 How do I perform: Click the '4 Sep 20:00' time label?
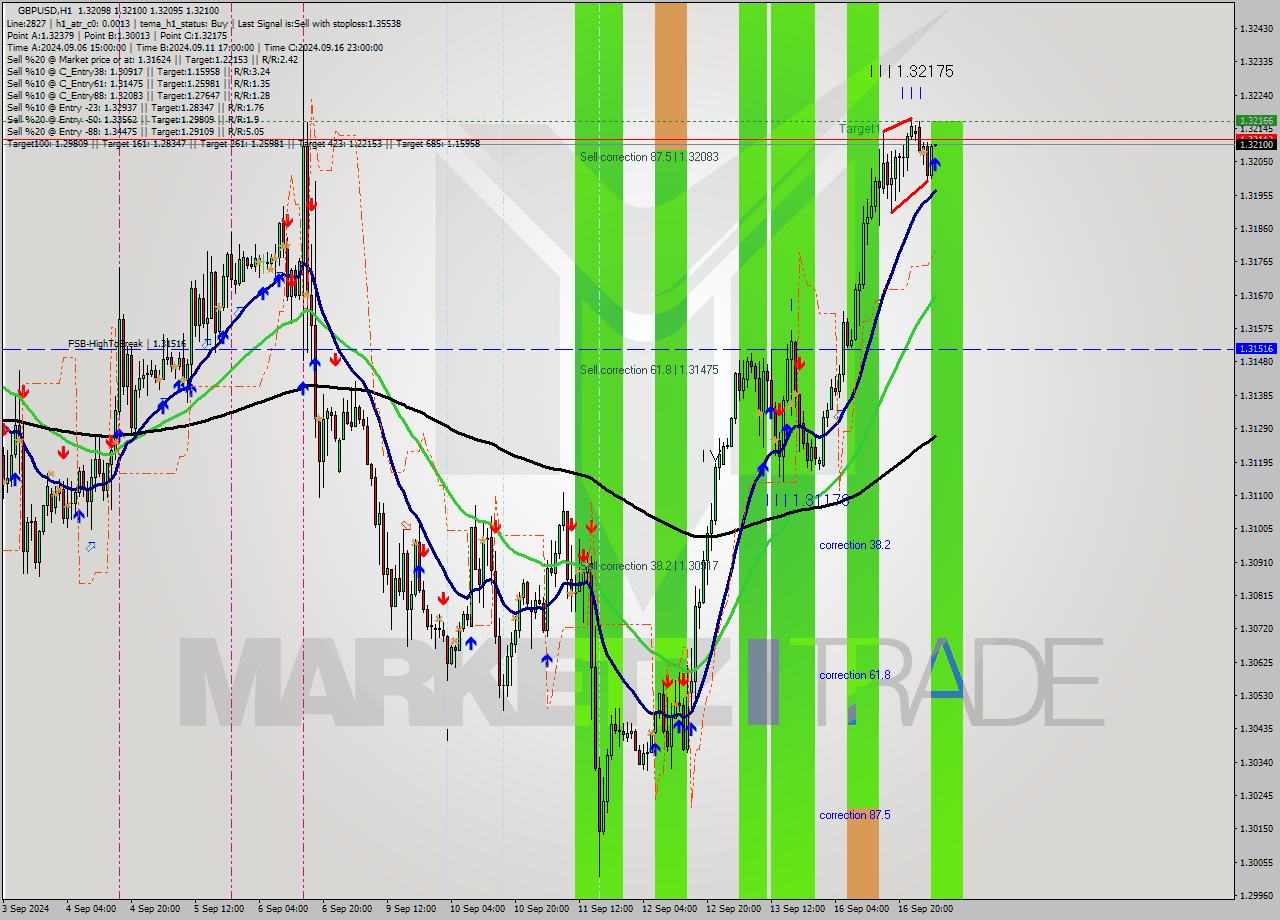point(153,909)
